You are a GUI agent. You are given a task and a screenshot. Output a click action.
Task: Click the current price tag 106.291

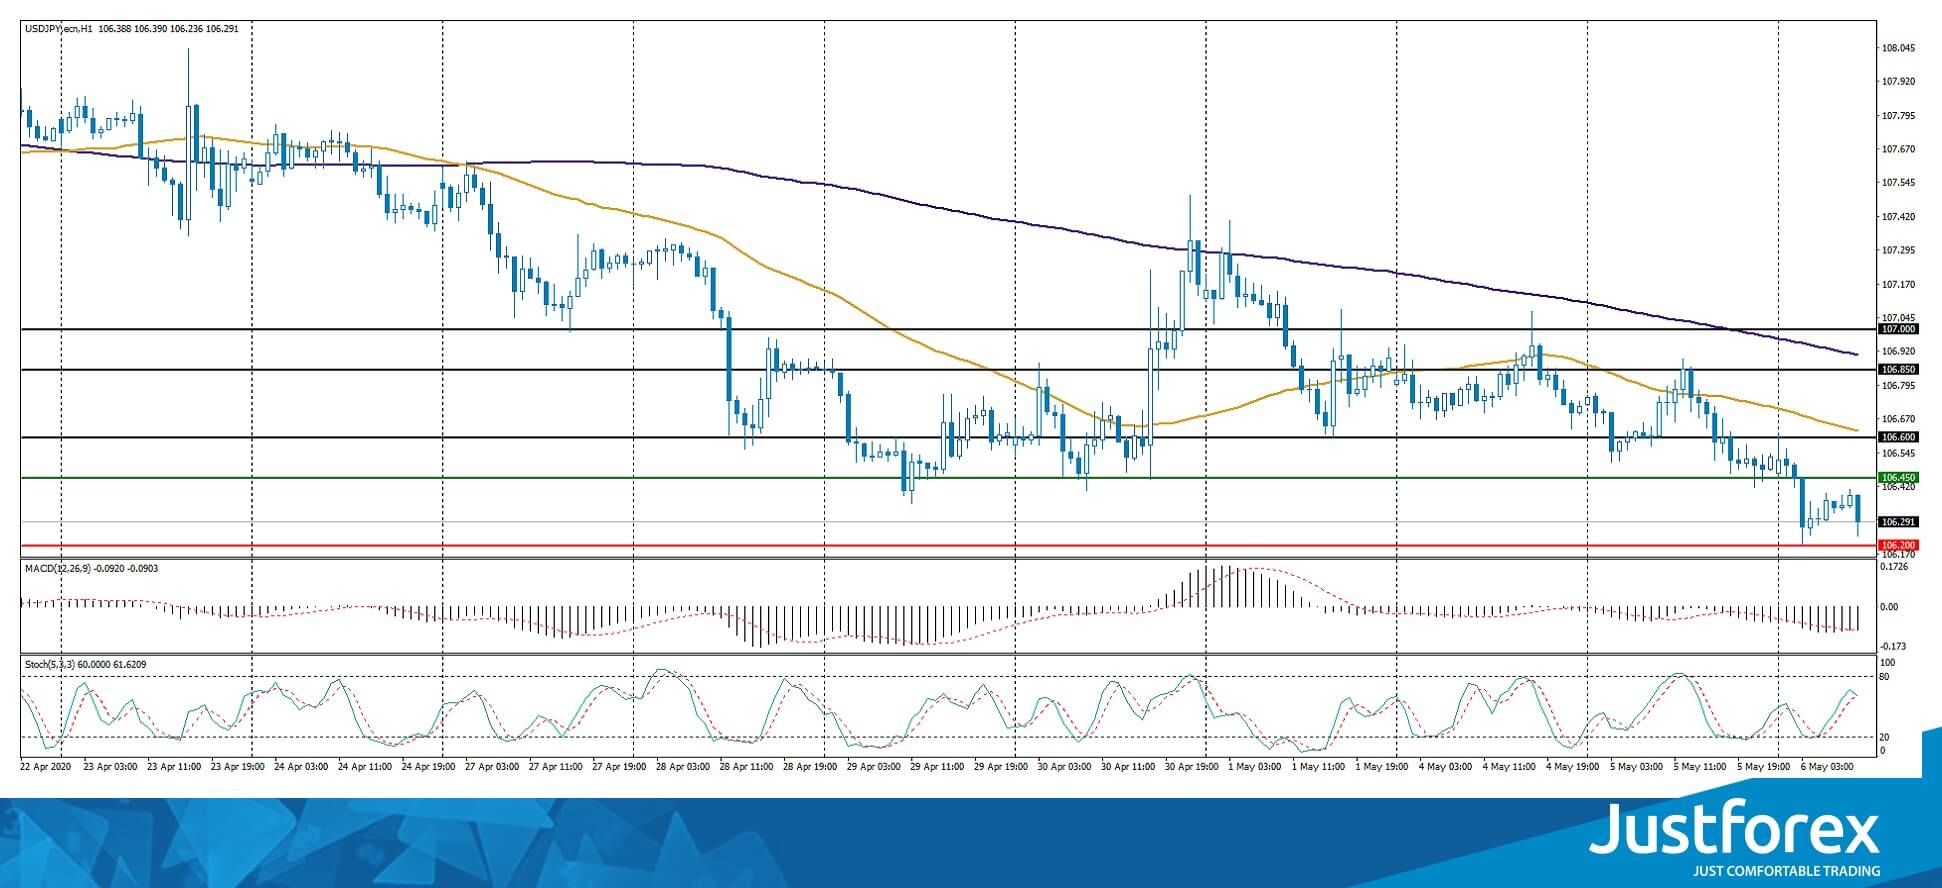(1898, 522)
